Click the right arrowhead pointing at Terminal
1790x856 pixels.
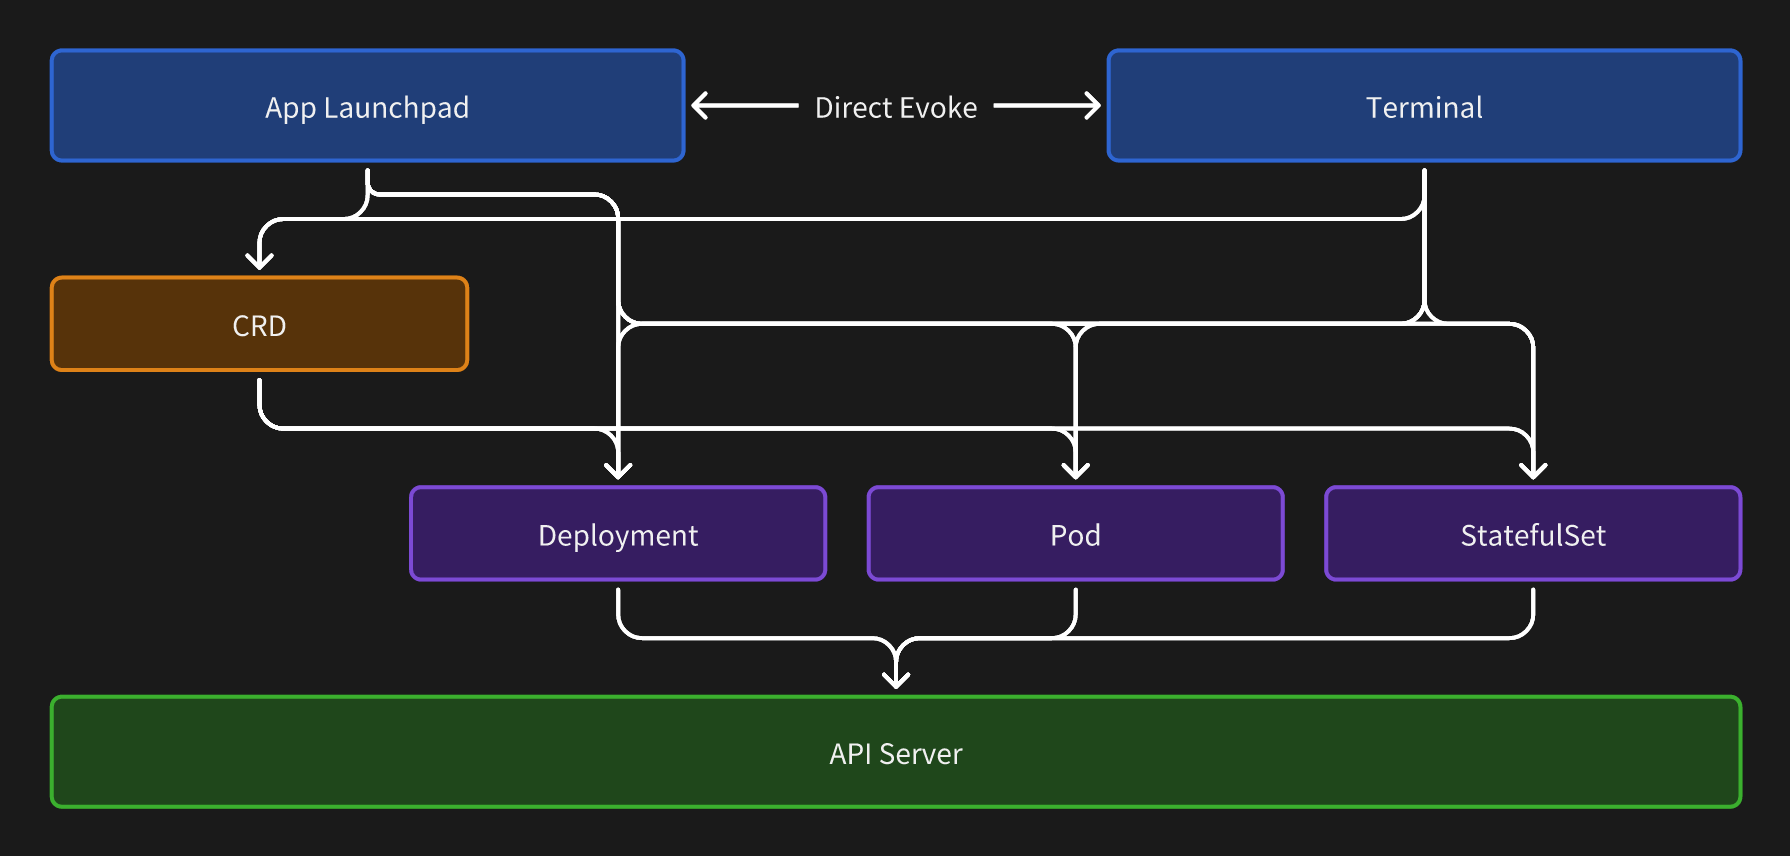1093,106
